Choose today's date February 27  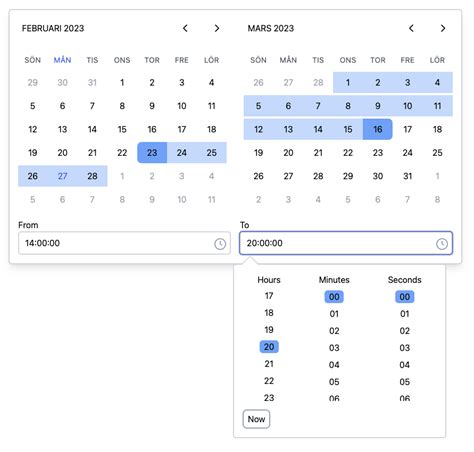(62, 176)
